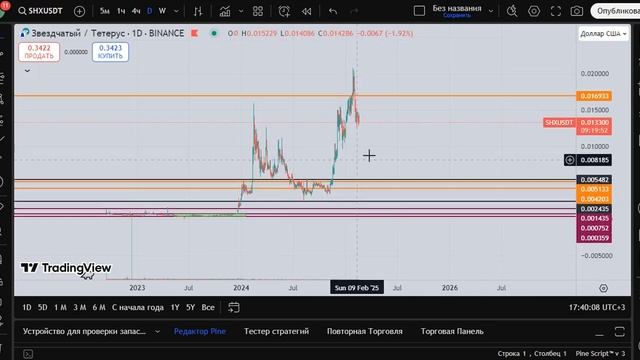Undo the last chart action
640x360 pixels.
pos(333,11)
